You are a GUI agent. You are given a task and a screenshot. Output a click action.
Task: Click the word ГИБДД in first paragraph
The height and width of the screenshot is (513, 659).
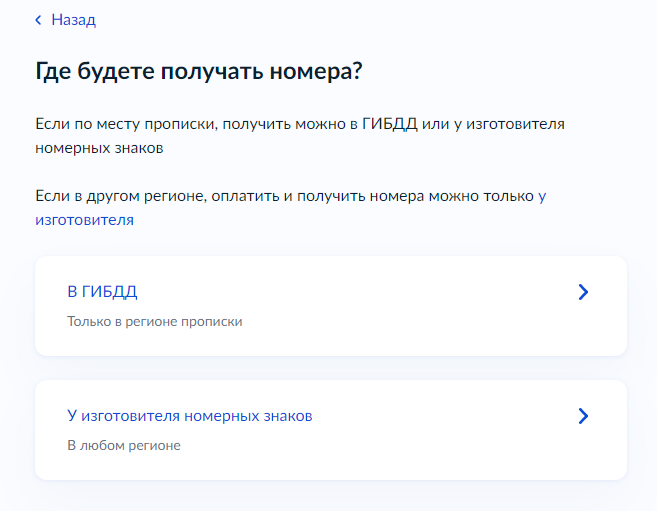click(390, 124)
